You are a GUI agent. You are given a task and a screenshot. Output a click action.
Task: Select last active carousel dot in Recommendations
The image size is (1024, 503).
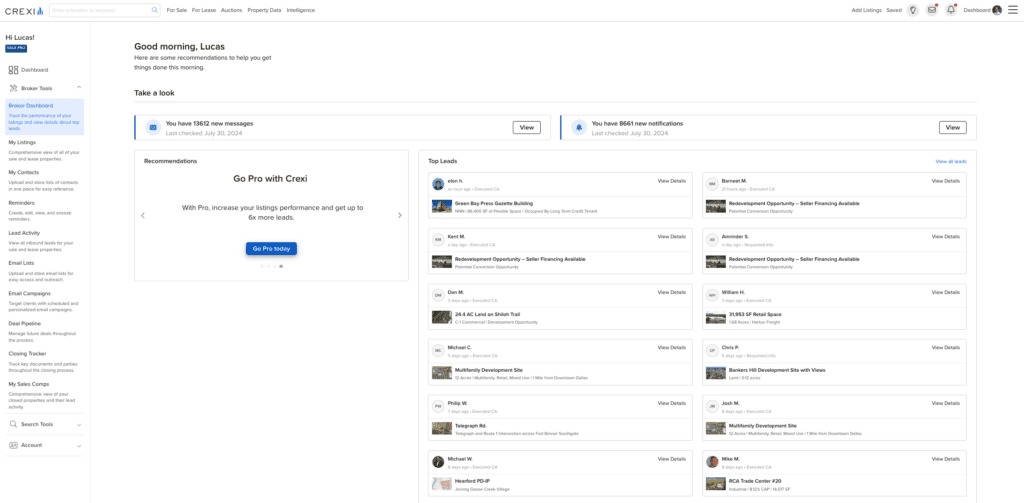click(281, 267)
